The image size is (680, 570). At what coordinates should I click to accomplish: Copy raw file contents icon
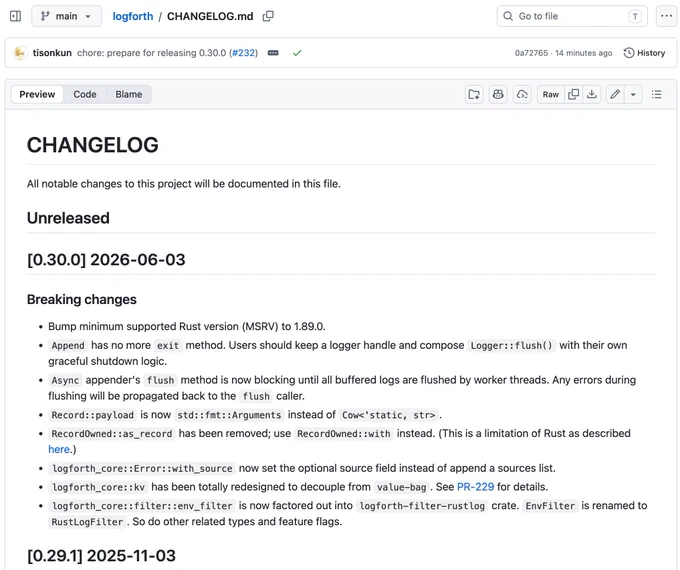click(x=573, y=94)
